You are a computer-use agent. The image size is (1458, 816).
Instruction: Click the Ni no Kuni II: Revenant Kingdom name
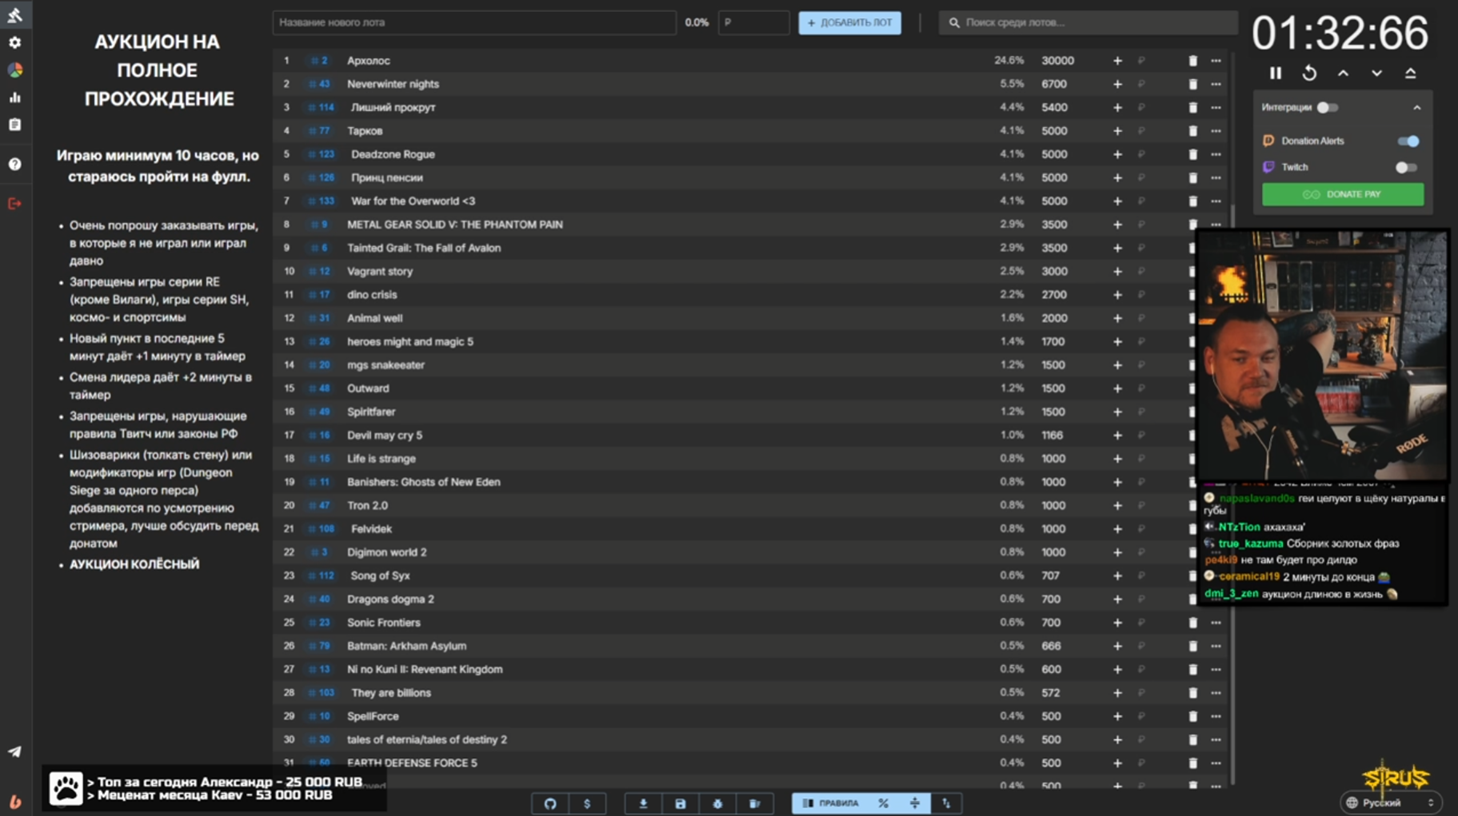425,669
